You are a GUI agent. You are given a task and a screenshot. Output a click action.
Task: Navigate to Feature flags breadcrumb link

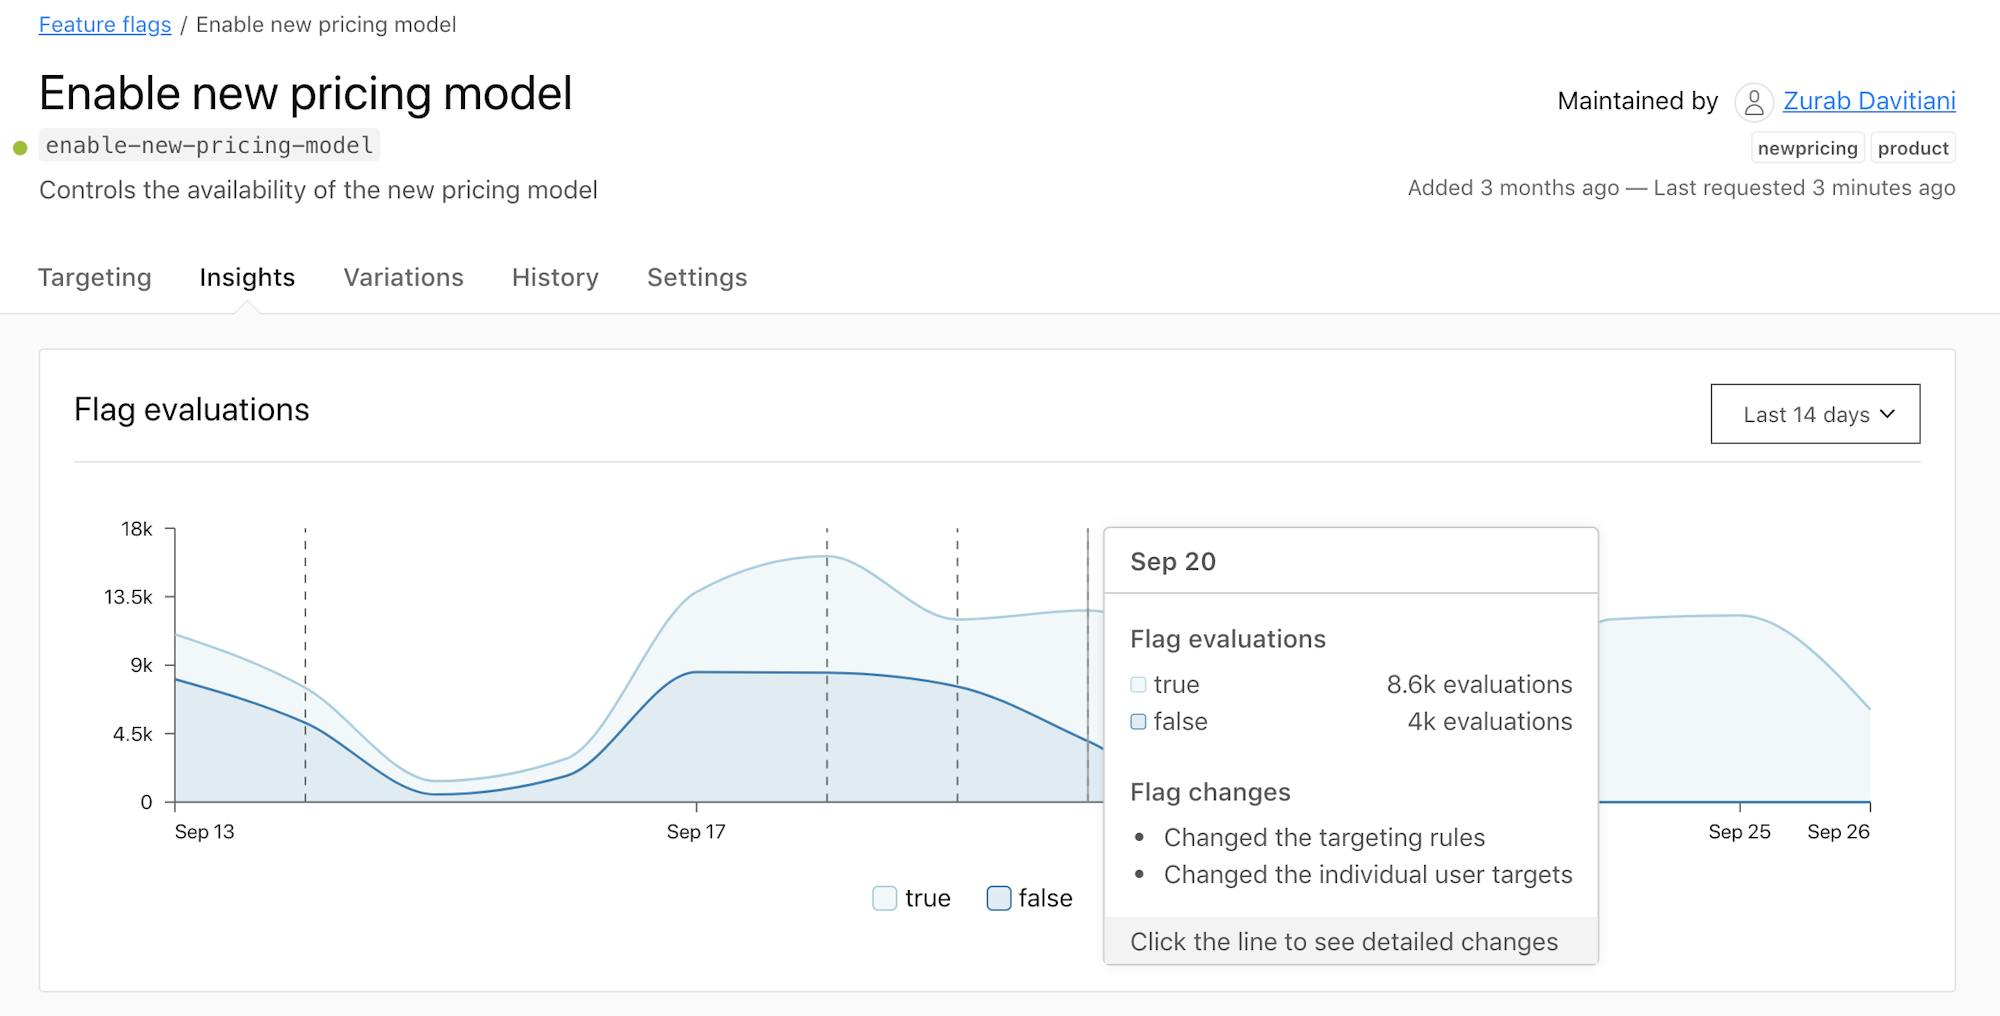(105, 25)
